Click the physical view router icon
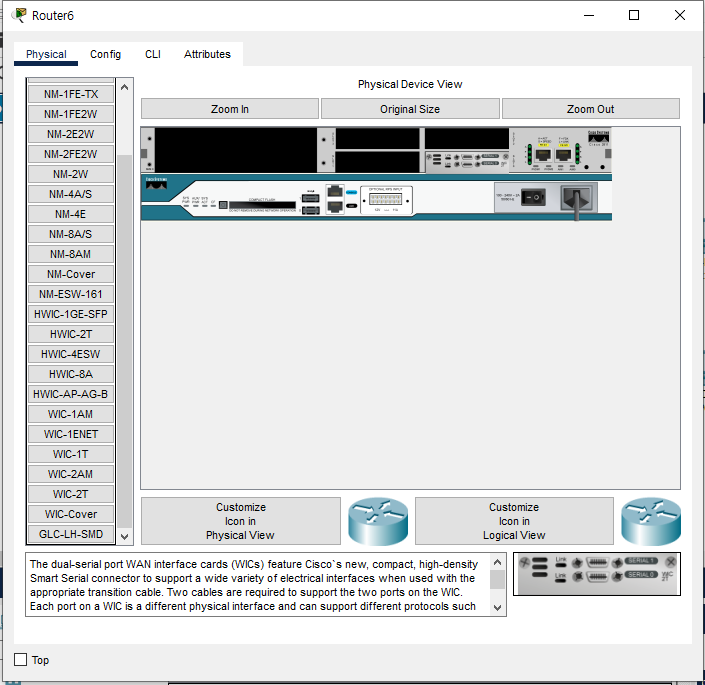This screenshot has width=705, height=685. pos(378,521)
